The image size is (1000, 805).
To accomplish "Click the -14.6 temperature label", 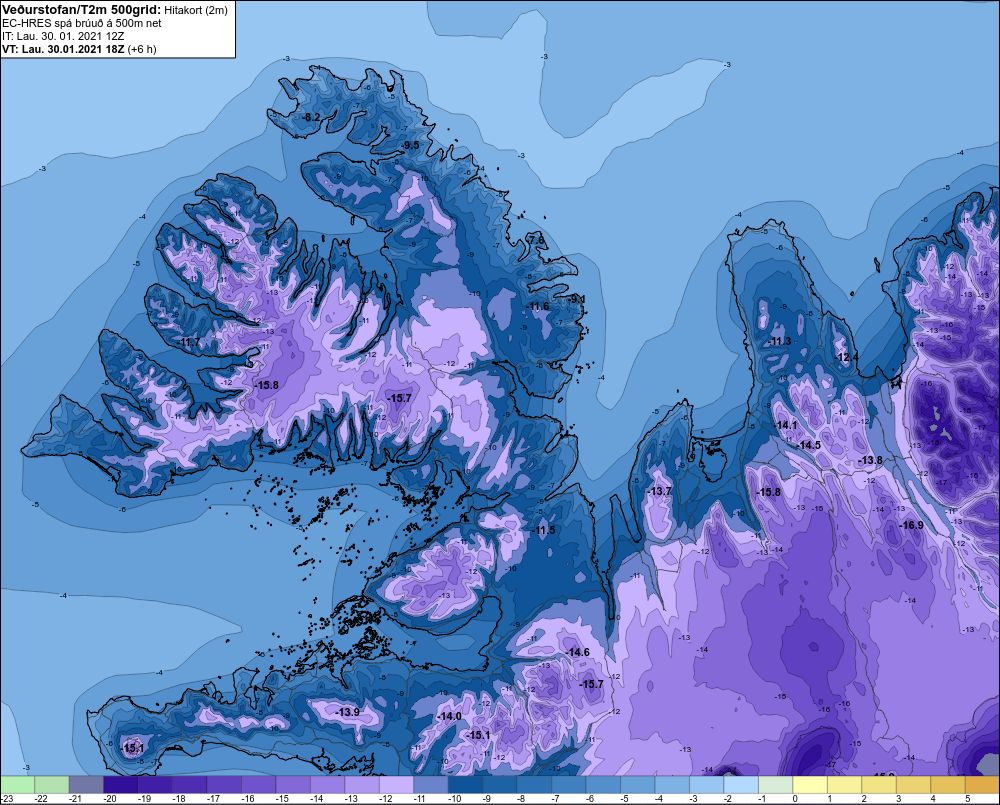I will point(577,652).
